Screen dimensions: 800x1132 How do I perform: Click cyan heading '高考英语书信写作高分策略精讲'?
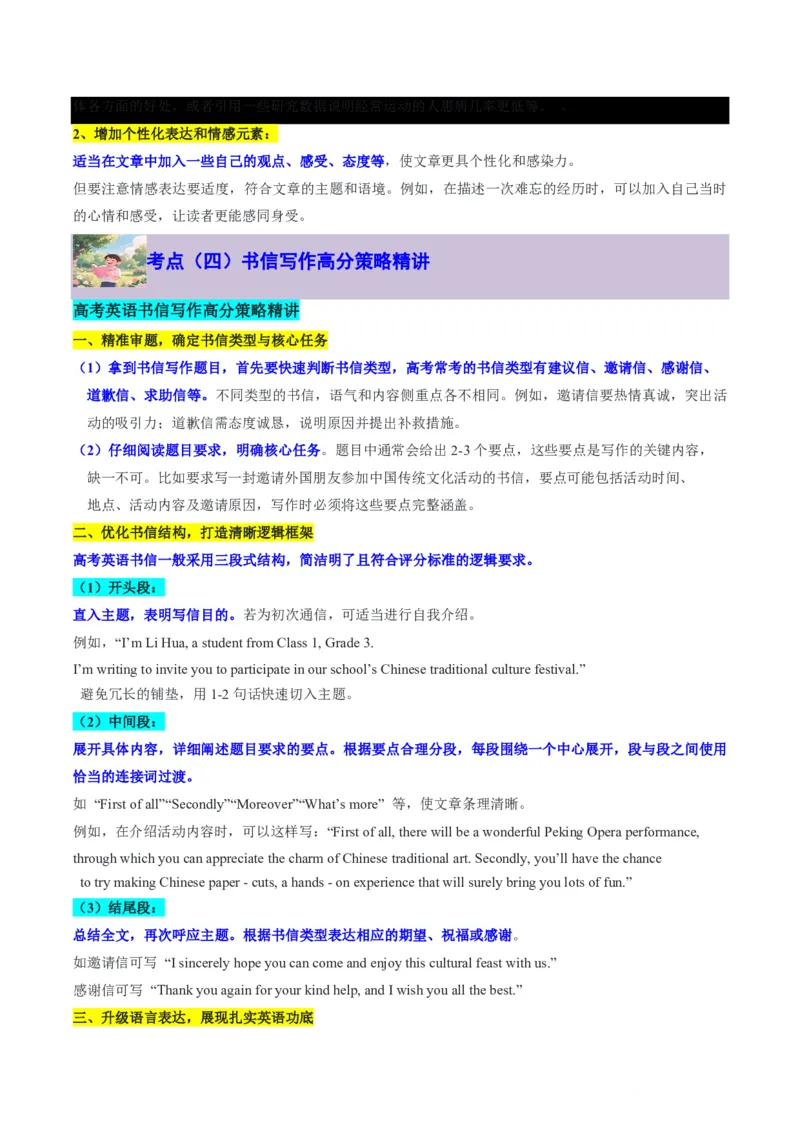click(186, 310)
